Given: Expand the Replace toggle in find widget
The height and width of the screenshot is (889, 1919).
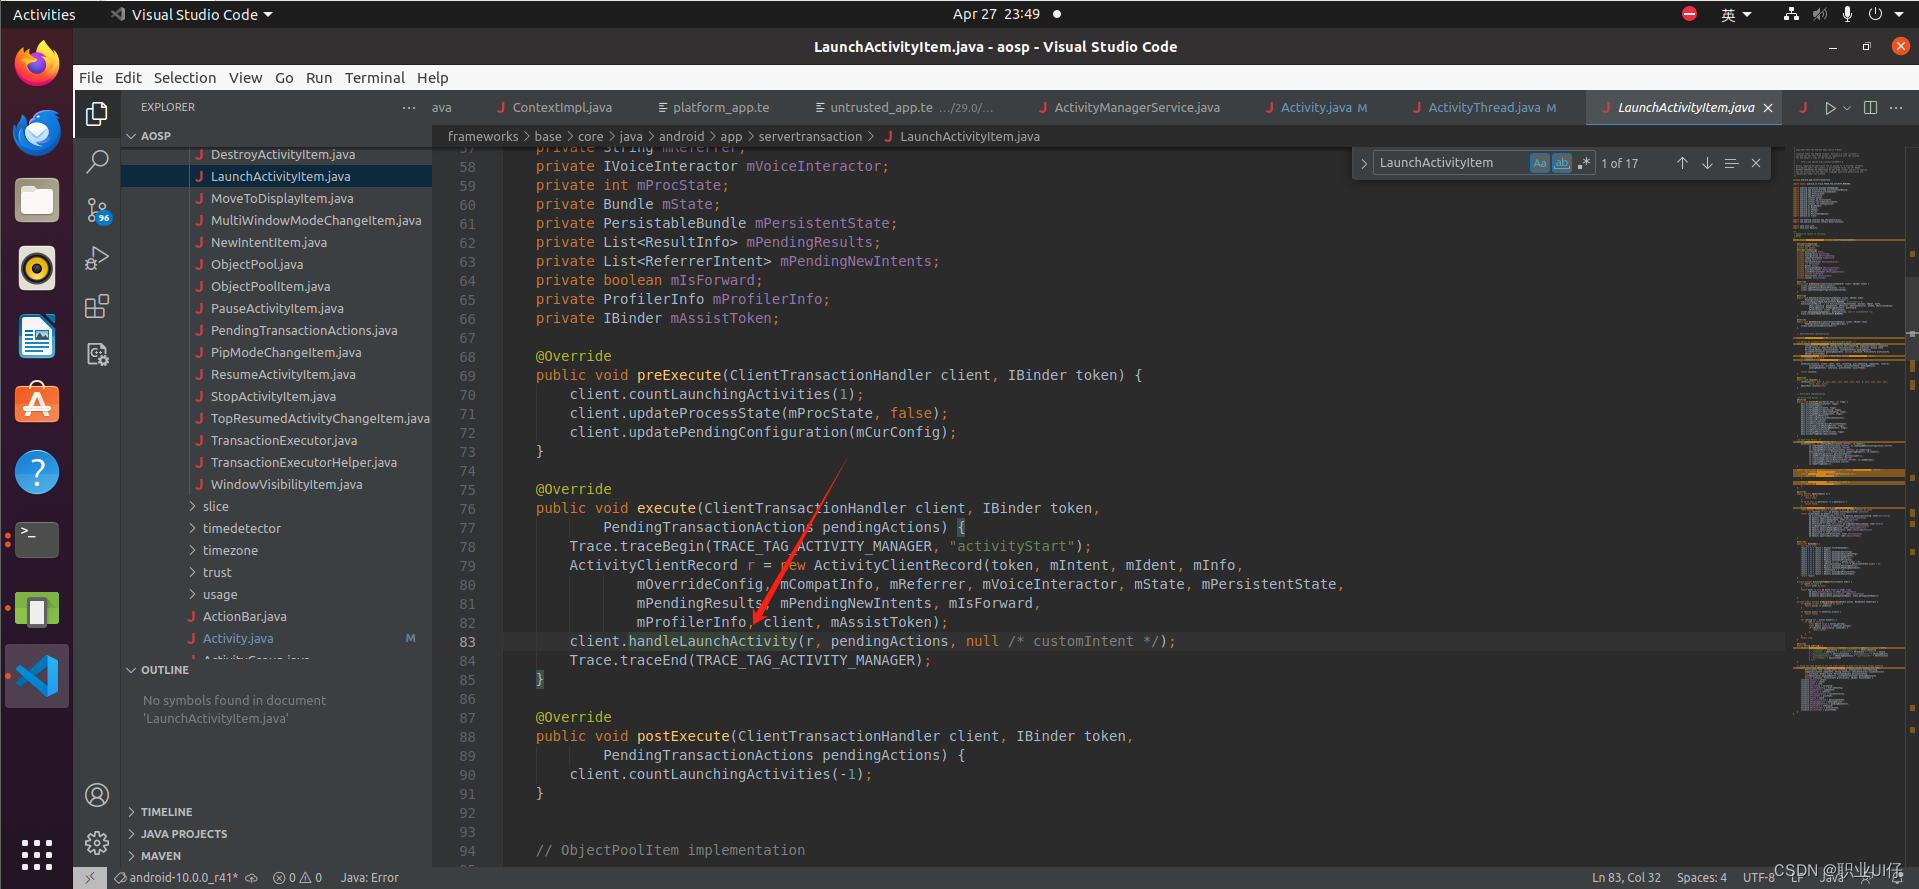Looking at the screenshot, I should point(1363,163).
